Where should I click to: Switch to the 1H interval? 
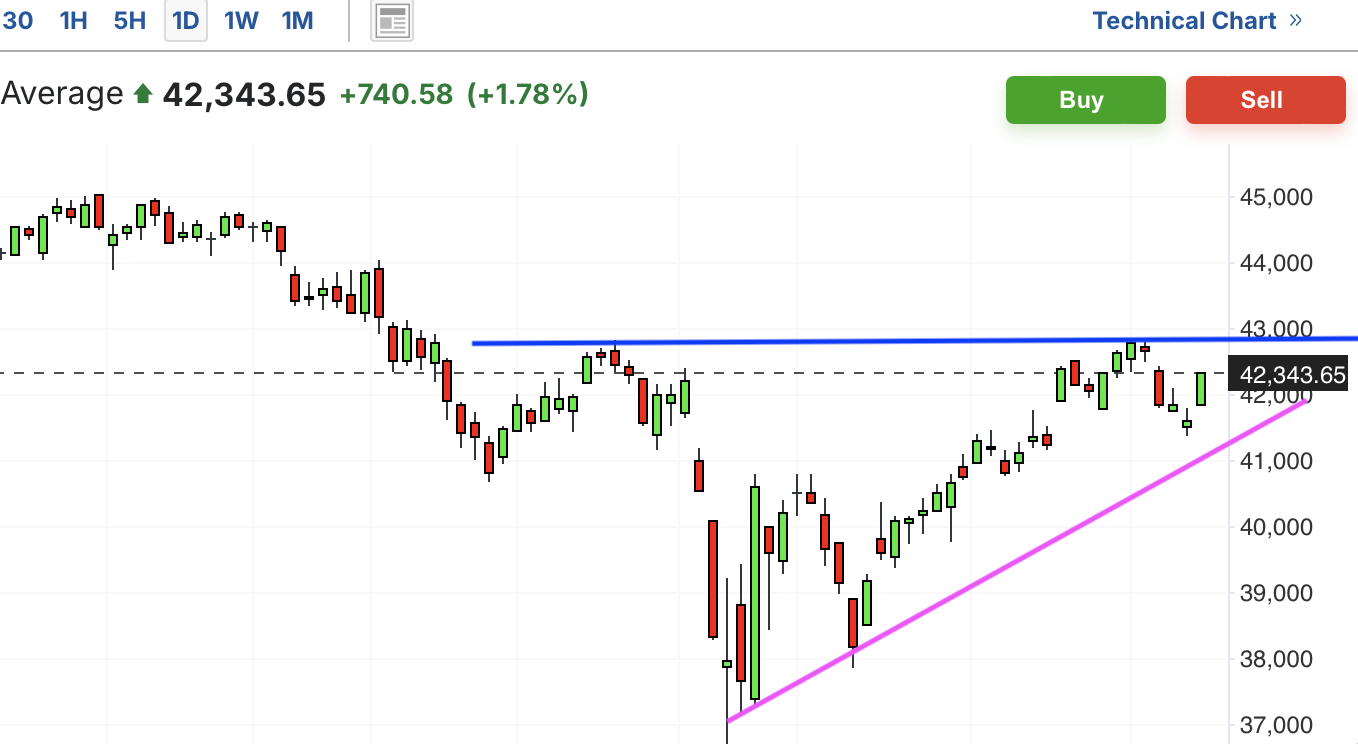(x=73, y=20)
